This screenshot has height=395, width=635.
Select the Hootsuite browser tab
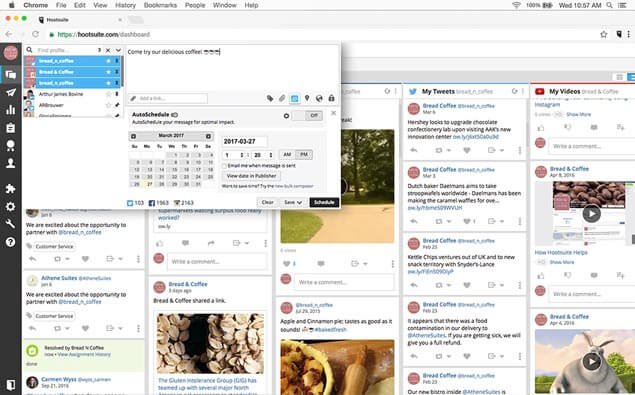tap(79, 19)
